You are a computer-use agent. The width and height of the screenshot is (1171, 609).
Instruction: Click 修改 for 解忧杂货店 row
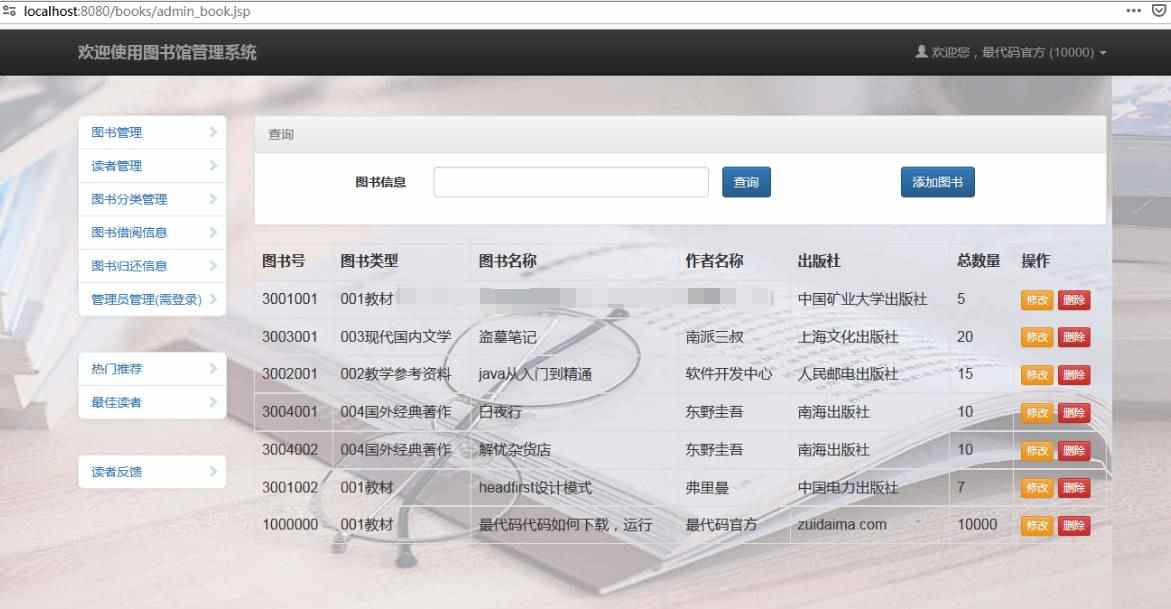point(1037,450)
